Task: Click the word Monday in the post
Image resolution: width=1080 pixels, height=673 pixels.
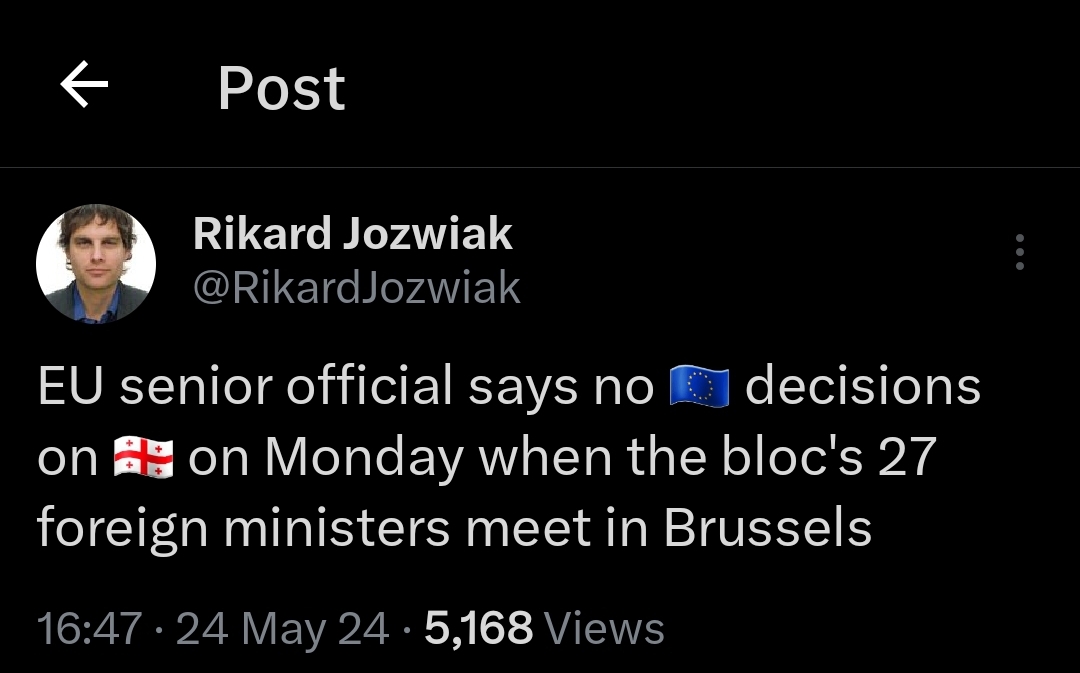Action: pyautogui.click(x=364, y=458)
